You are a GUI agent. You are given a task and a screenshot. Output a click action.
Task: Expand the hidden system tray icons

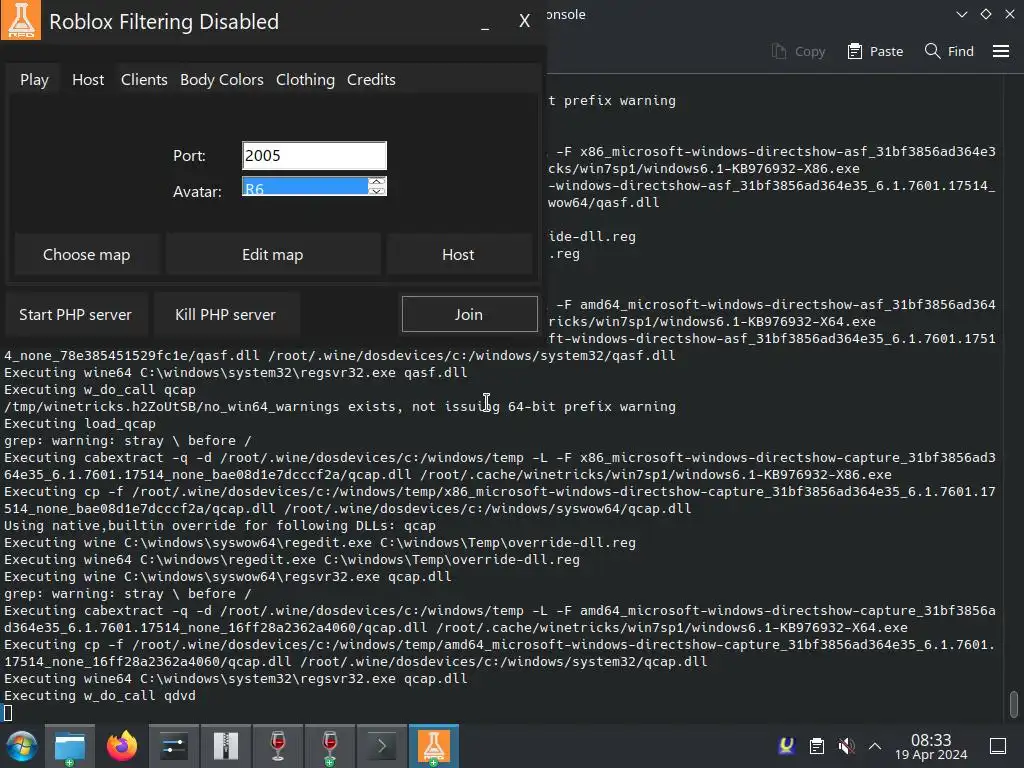(x=875, y=746)
